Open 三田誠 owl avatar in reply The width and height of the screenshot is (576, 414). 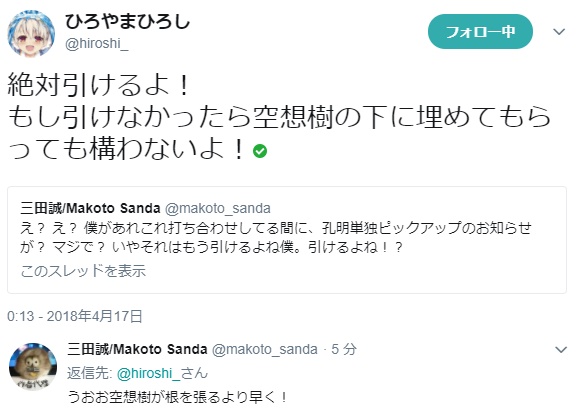tap(33, 367)
